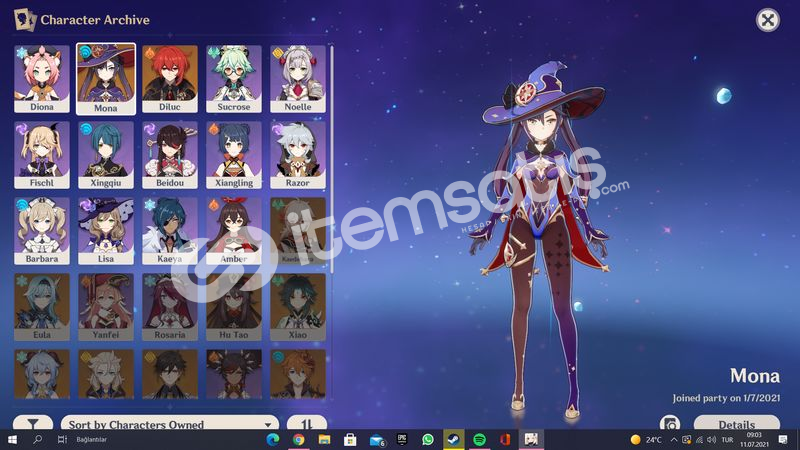
Task: Open the character filter funnel button
Action: pos(33,423)
